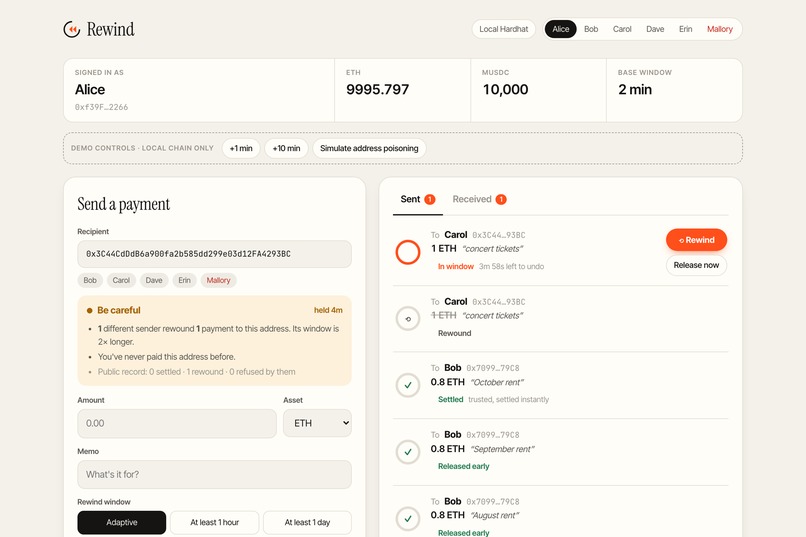806x537 pixels.
Task: Click the 'held 4m' label
Action: click(328, 310)
